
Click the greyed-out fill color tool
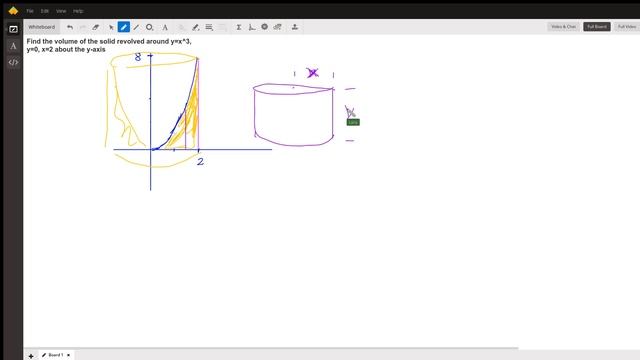pos(182,27)
